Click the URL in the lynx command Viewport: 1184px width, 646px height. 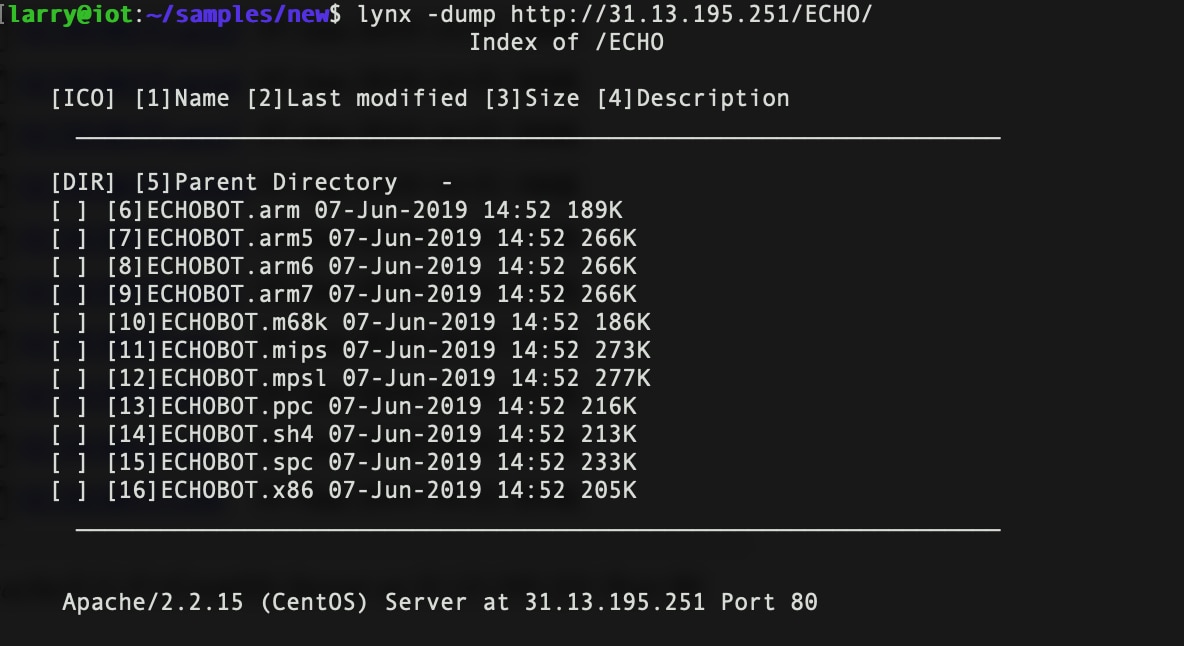[x=691, y=14]
